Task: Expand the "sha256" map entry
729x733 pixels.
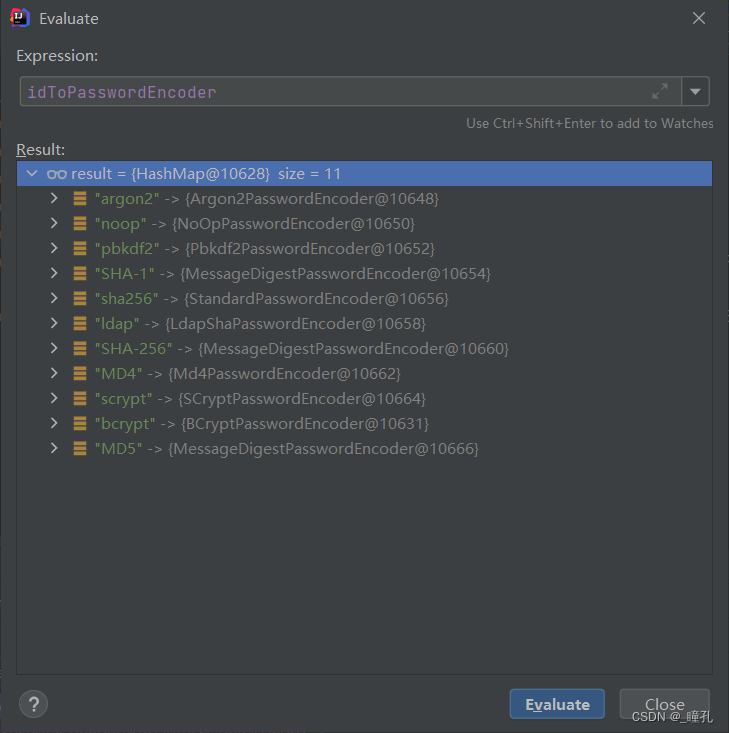Action: point(54,298)
